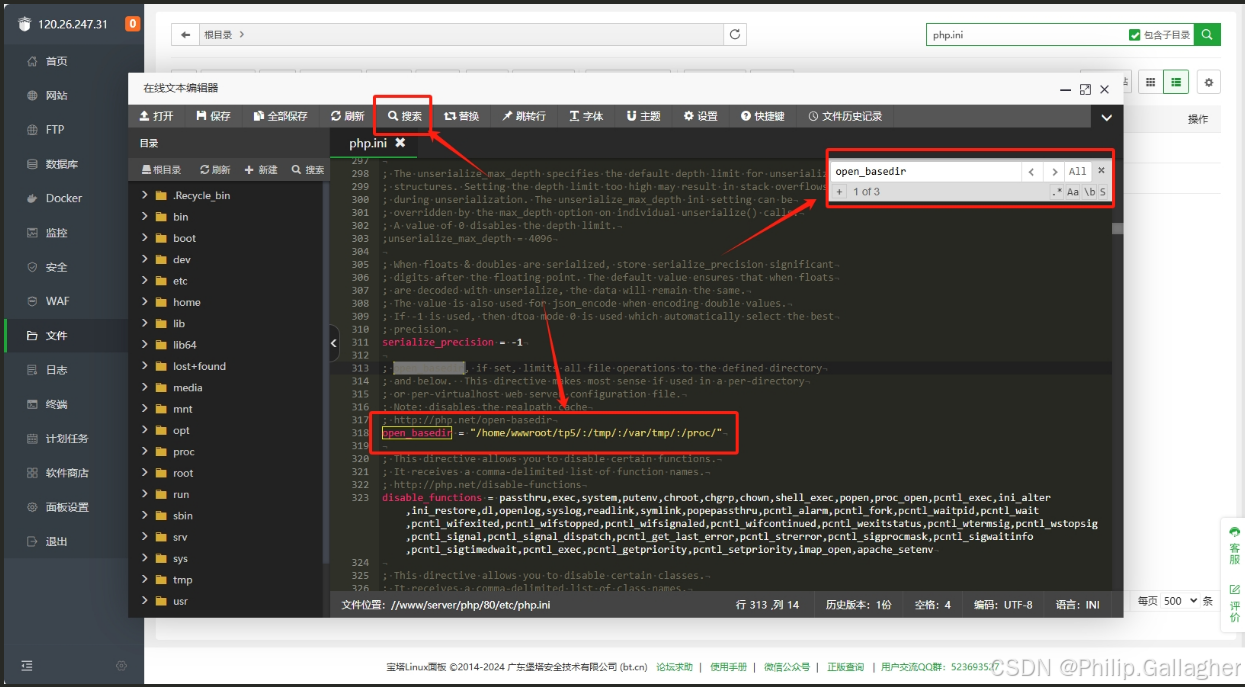The height and width of the screenshot is (687, 1245).
Task: Select the 跳转行 jump-to-line icon
Action: coord(521,116)
